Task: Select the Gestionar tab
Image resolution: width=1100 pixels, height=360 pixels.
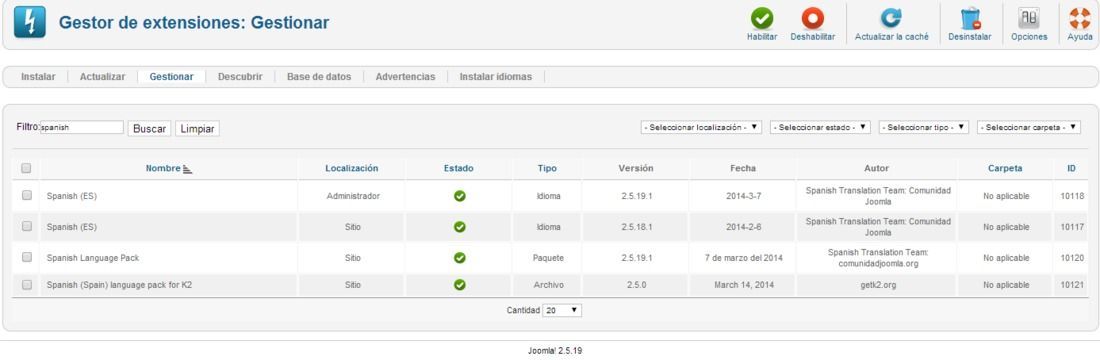Action: pyautogui.click(x=171, y=77)
